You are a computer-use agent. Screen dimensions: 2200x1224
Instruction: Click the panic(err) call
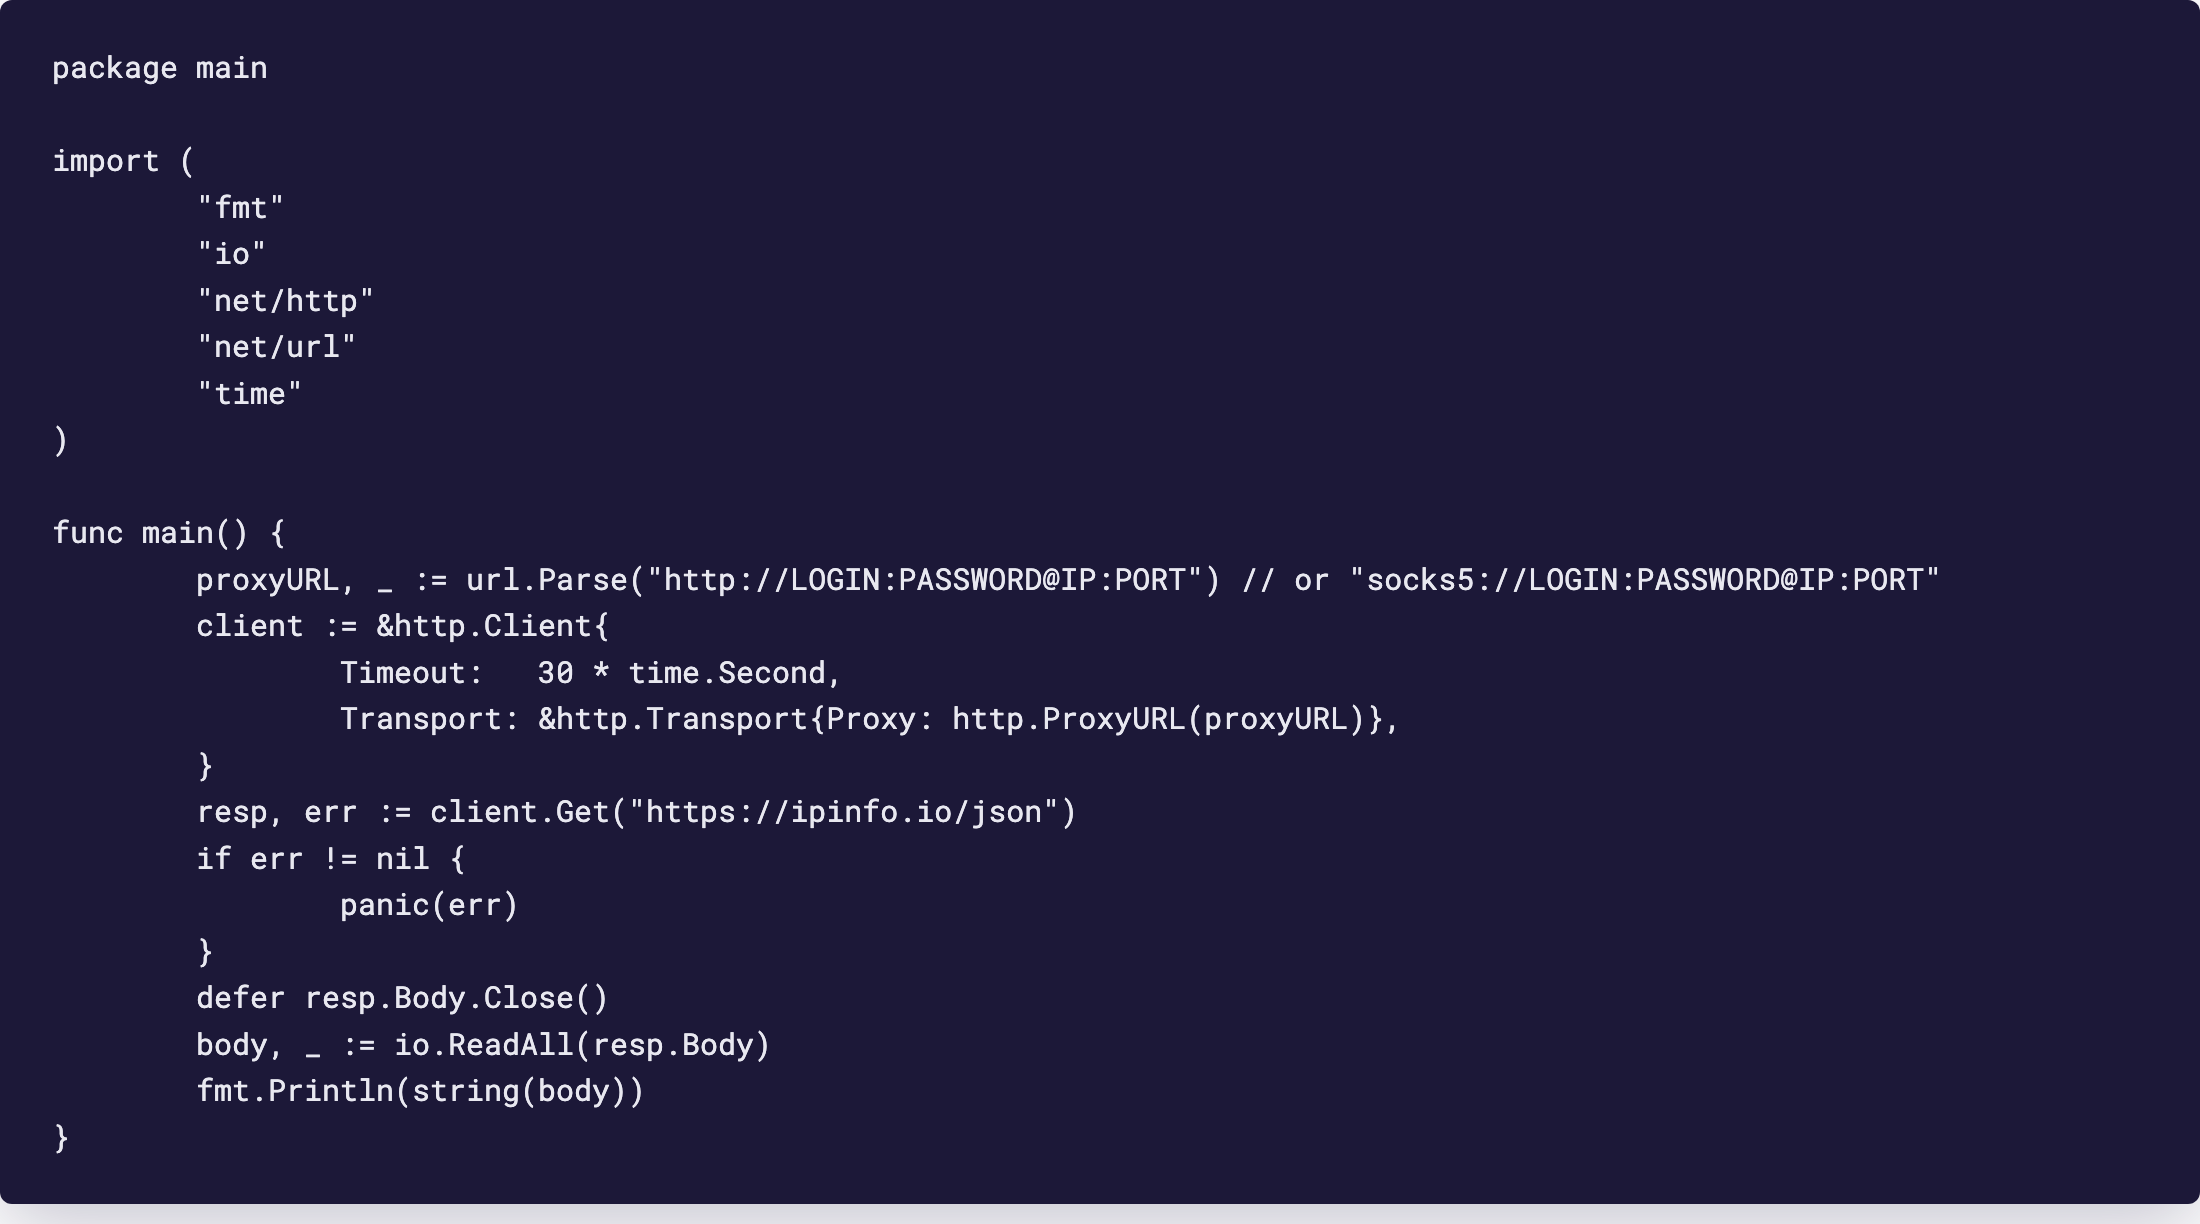(x=429, y=905)
